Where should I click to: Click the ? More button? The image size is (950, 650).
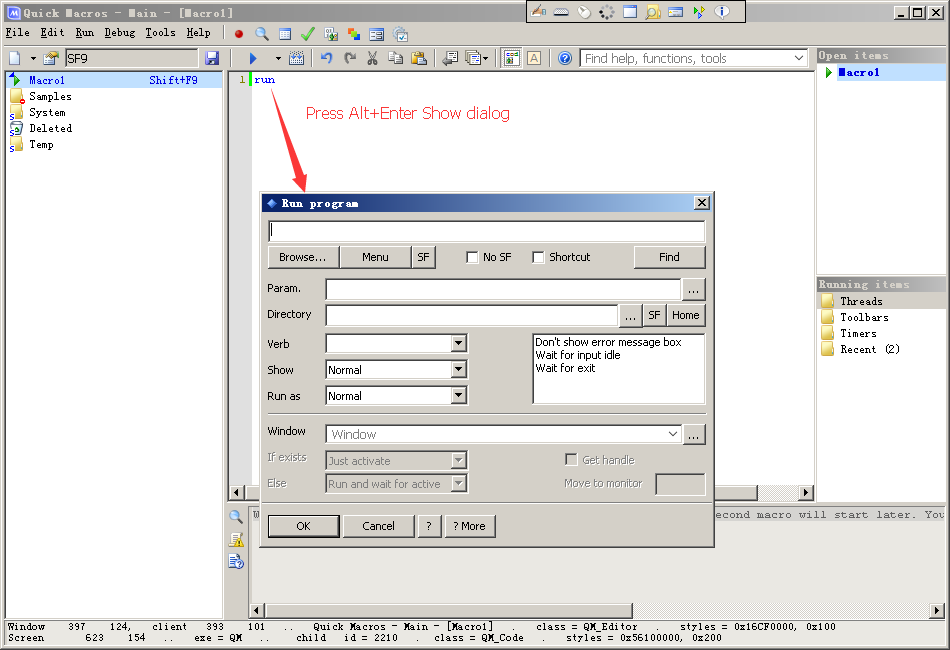[x=470, y=526]
